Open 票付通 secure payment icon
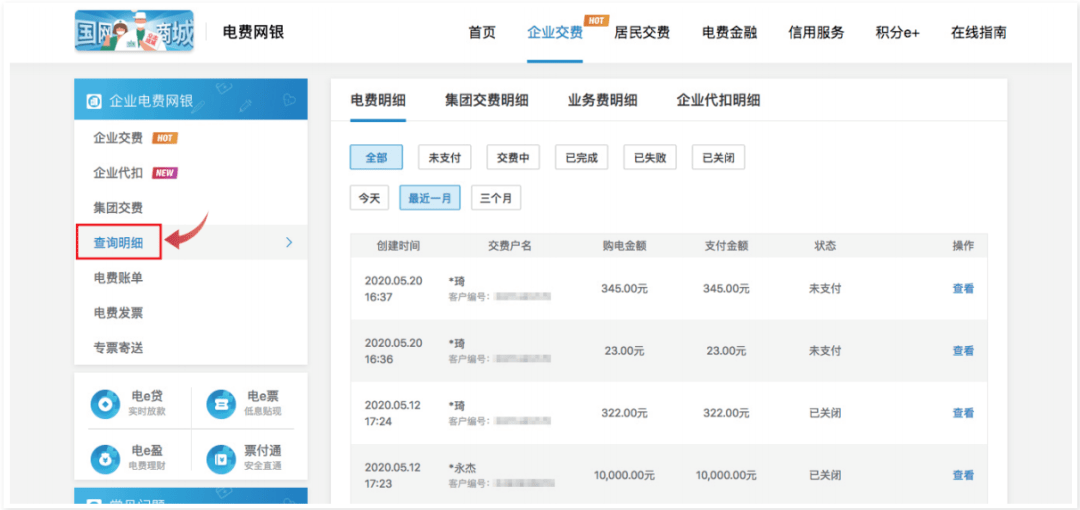Screen dimensions: 1080x510 pyautogui.click(x=222, y=458)
